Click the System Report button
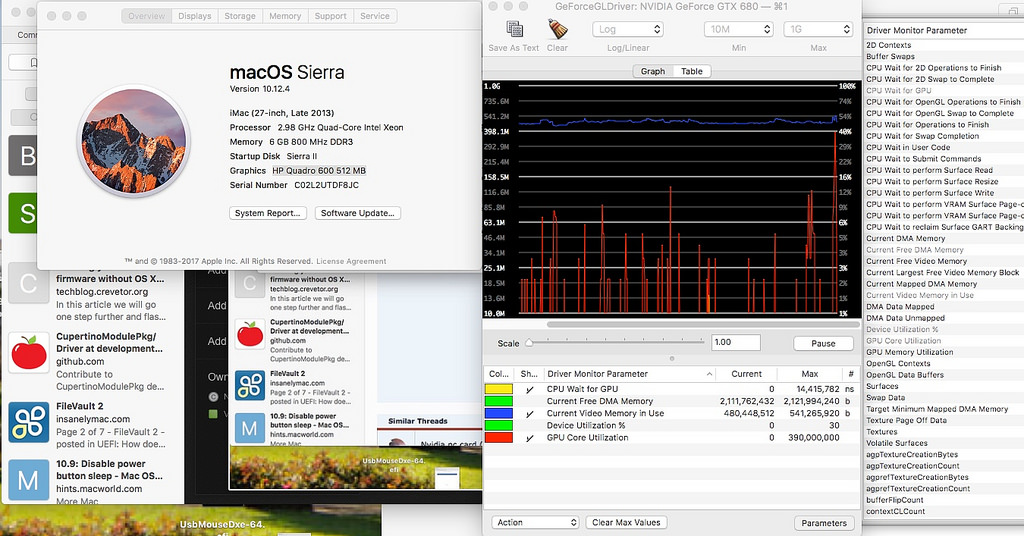1024x536 pixels. 268,213
